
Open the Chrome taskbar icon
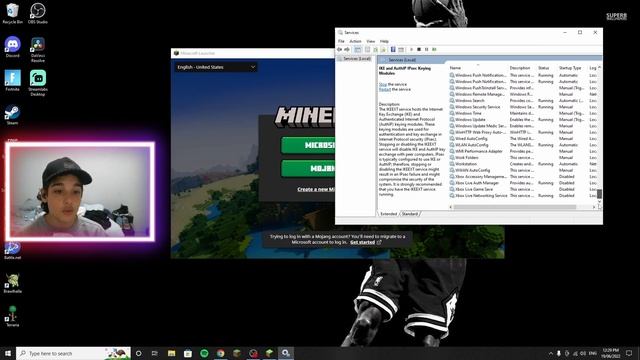click(x=220, y=353)
